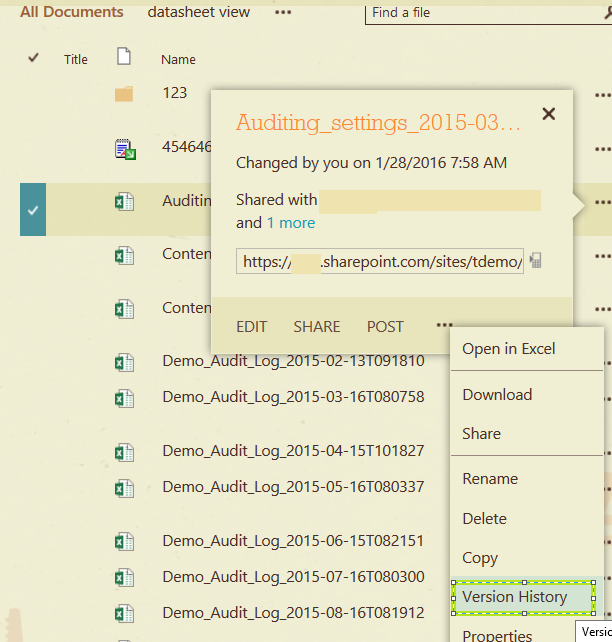The width and height of the screenshot is (612, 642).
Task: Click the sharepoint.com URL field in the callout
Action: (379, 261)
